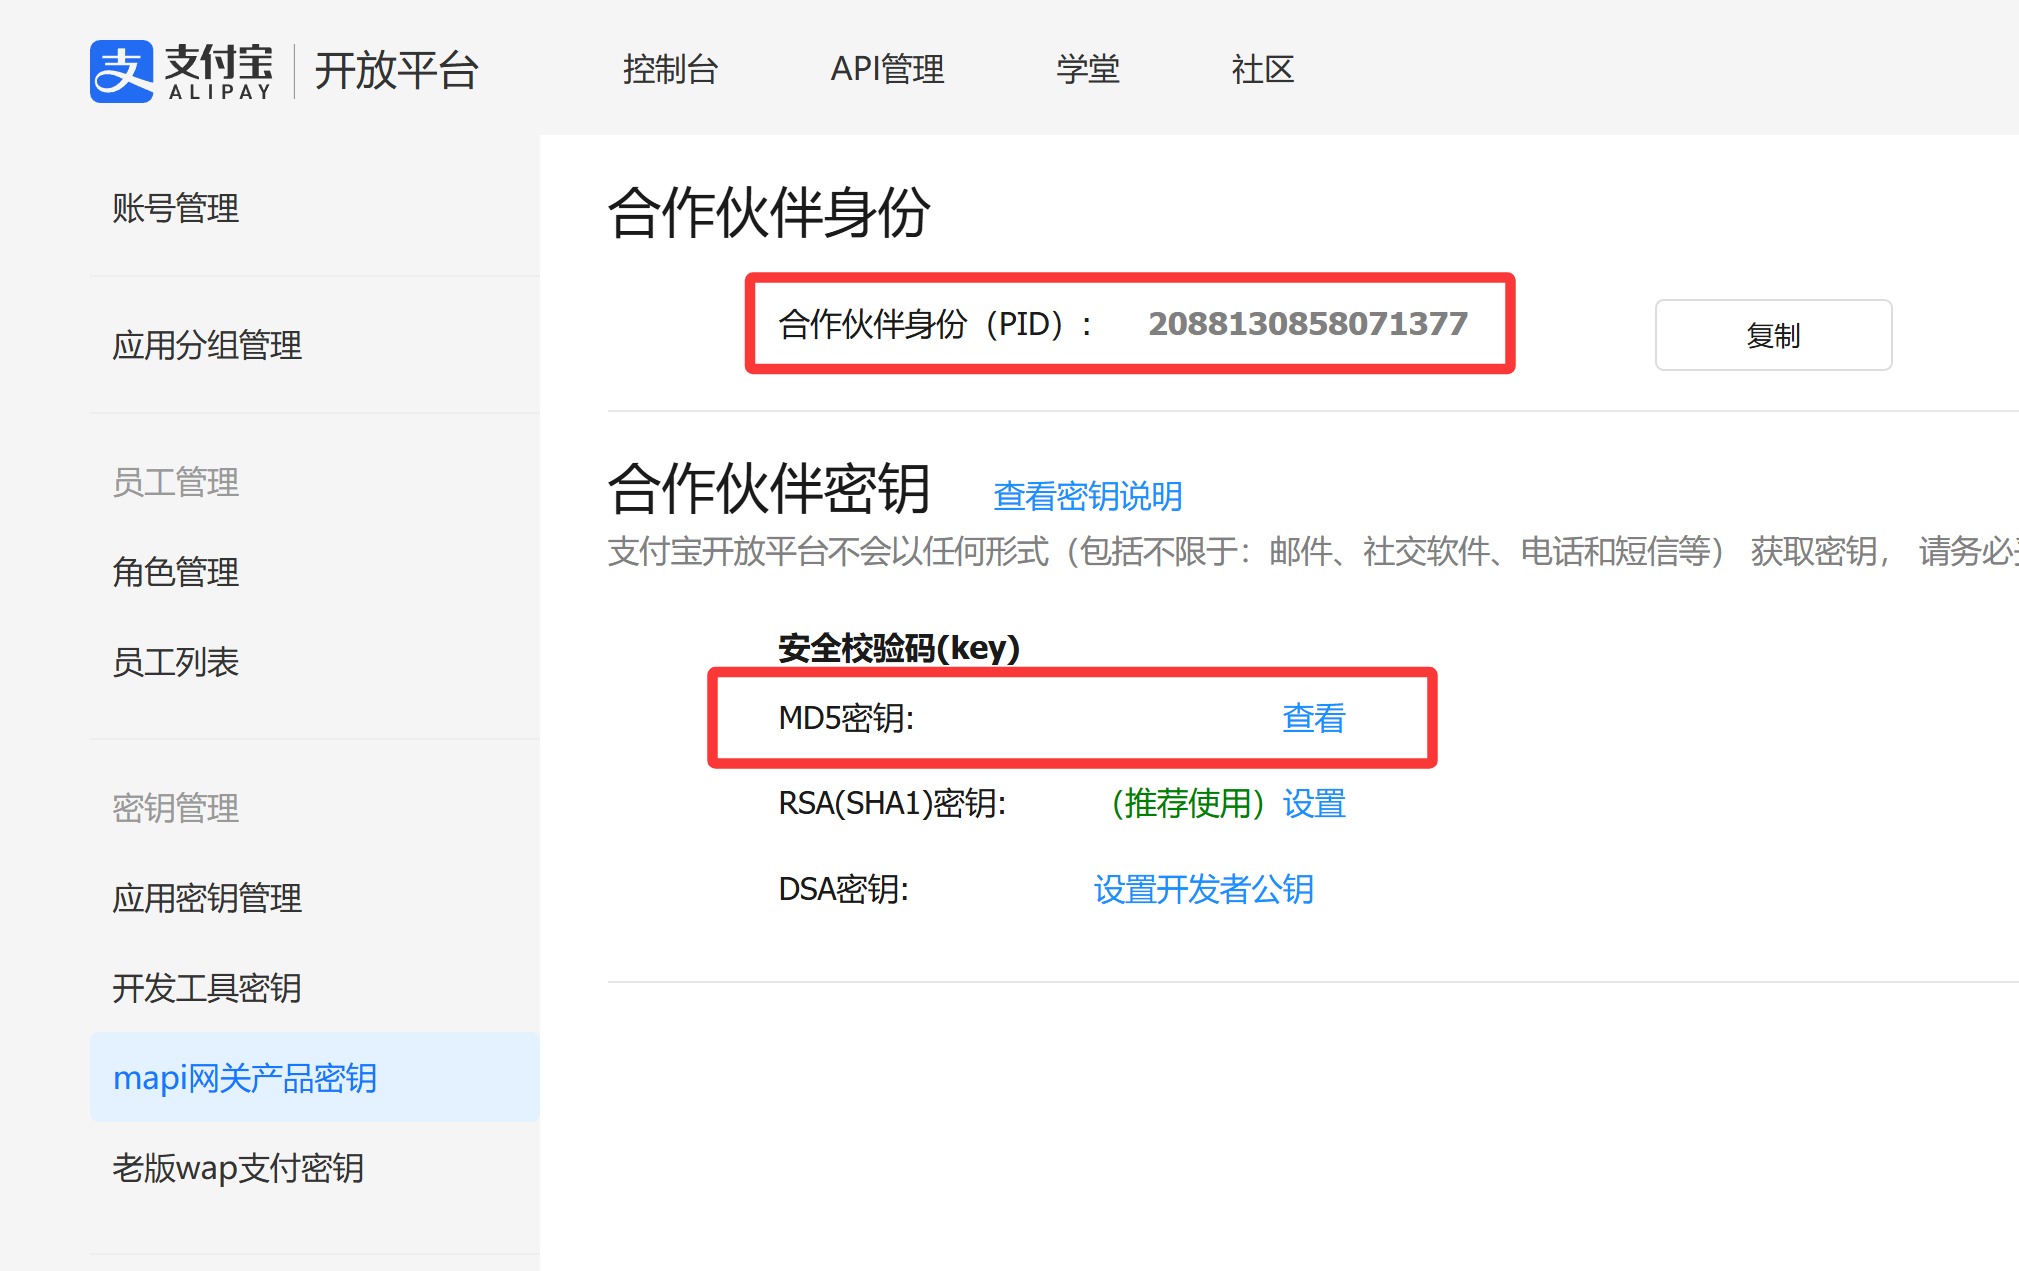Select 角色管理 in sidebar
The height and width of the screenshot is (1271, 2019).
point(176,572)
